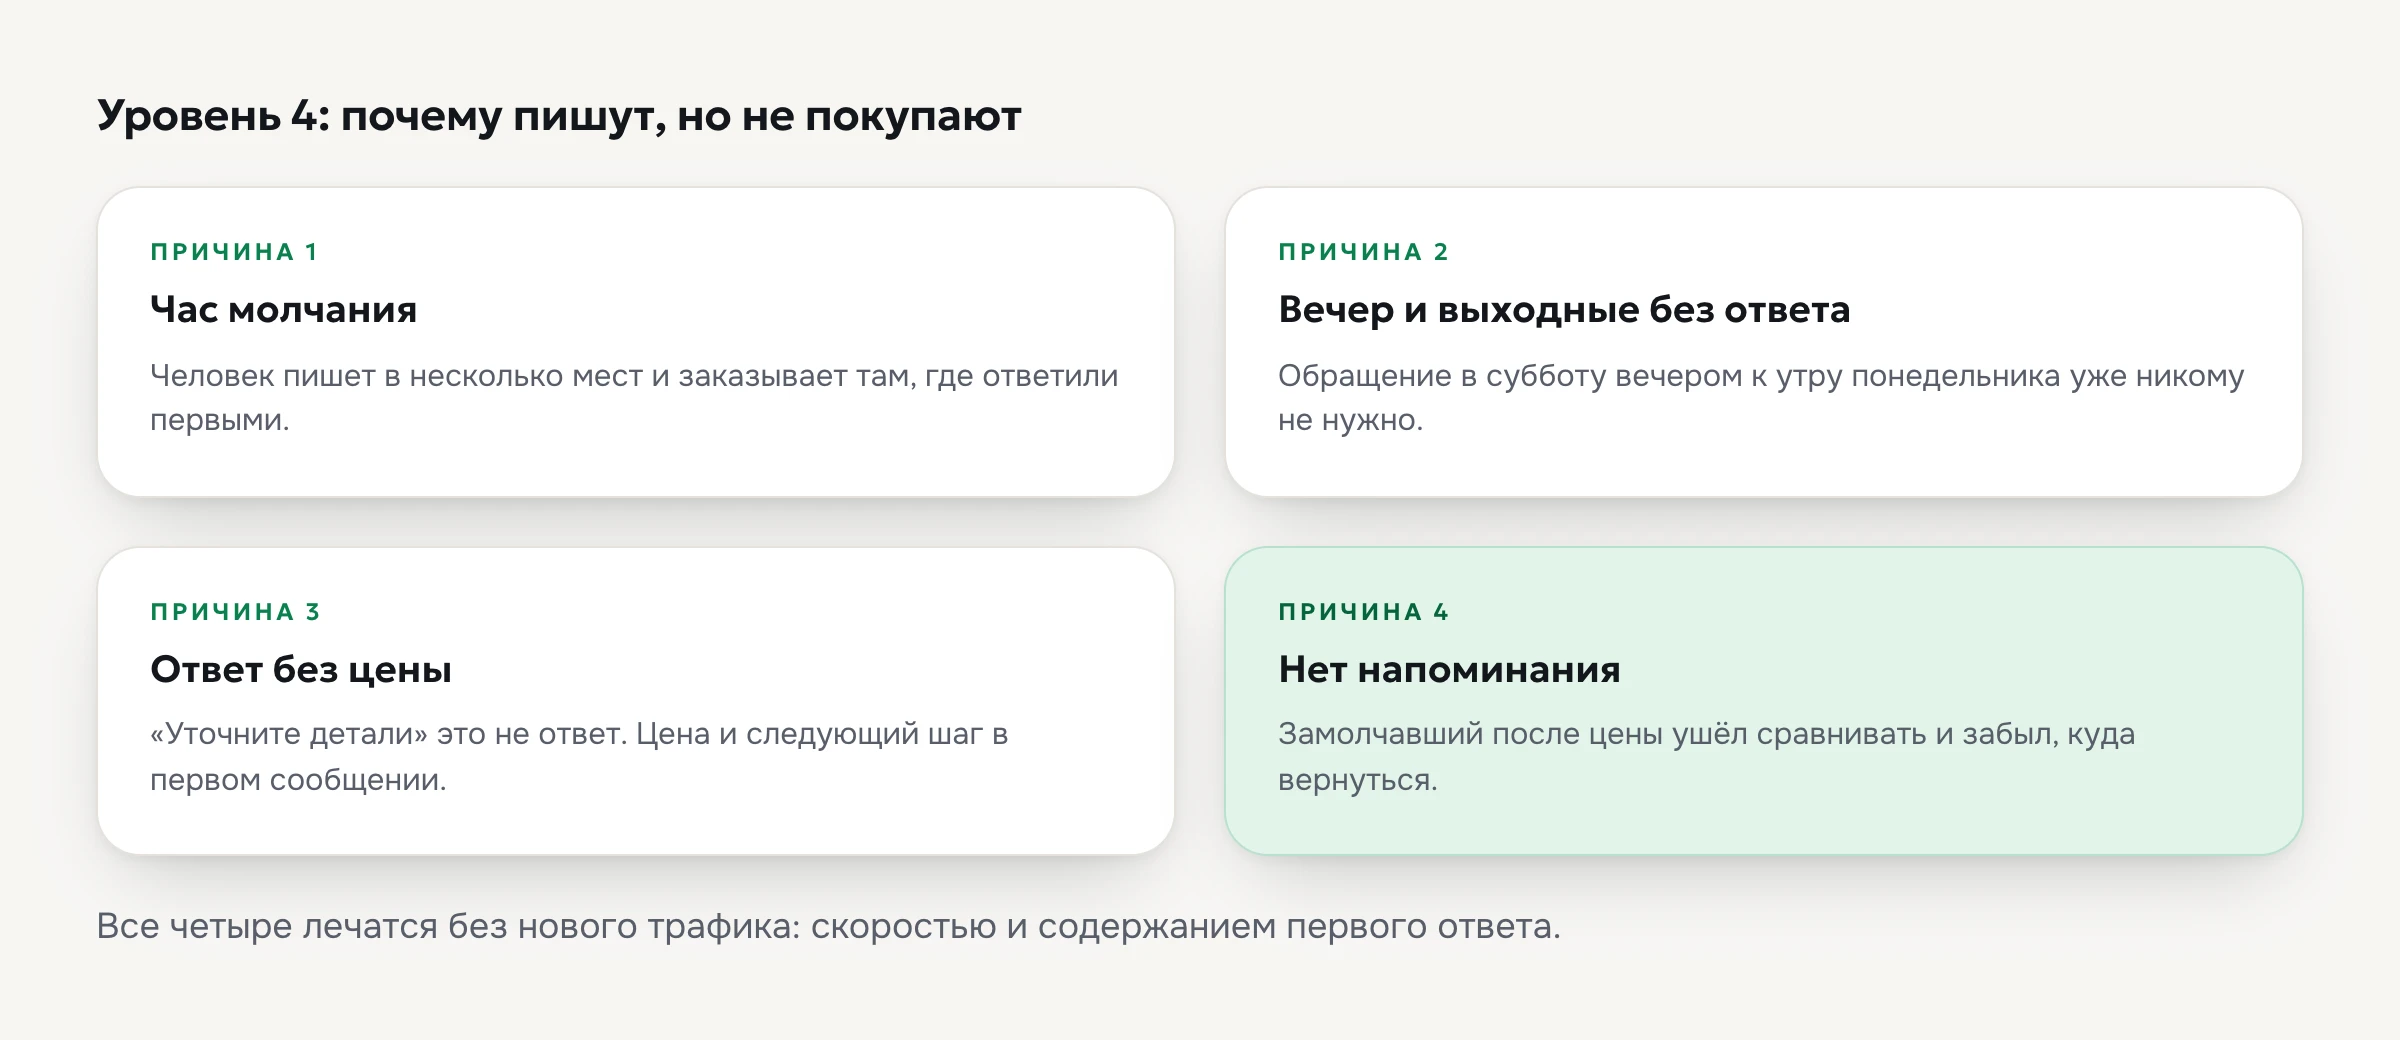The height and width of the screenshot is (1040, 2400).
Task: Click the "Нет напоминания" card title
Action: pyautogui.click(x=1449, y=669)
